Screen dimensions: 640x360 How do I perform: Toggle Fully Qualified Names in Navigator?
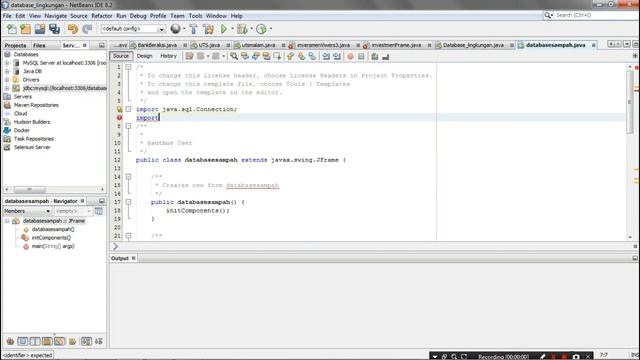tap(73, 341)
